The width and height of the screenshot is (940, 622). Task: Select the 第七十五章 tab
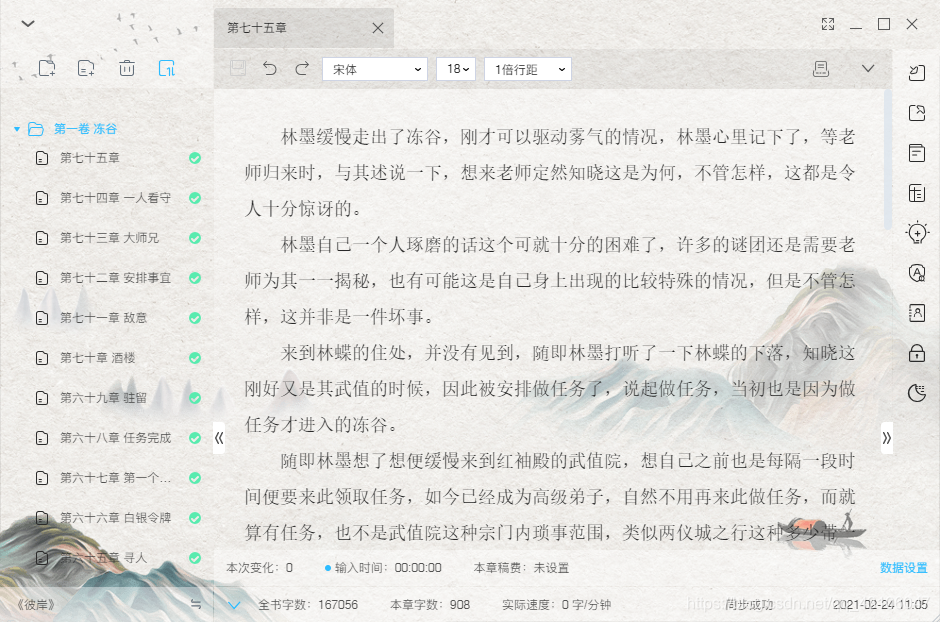coord(304,28)
